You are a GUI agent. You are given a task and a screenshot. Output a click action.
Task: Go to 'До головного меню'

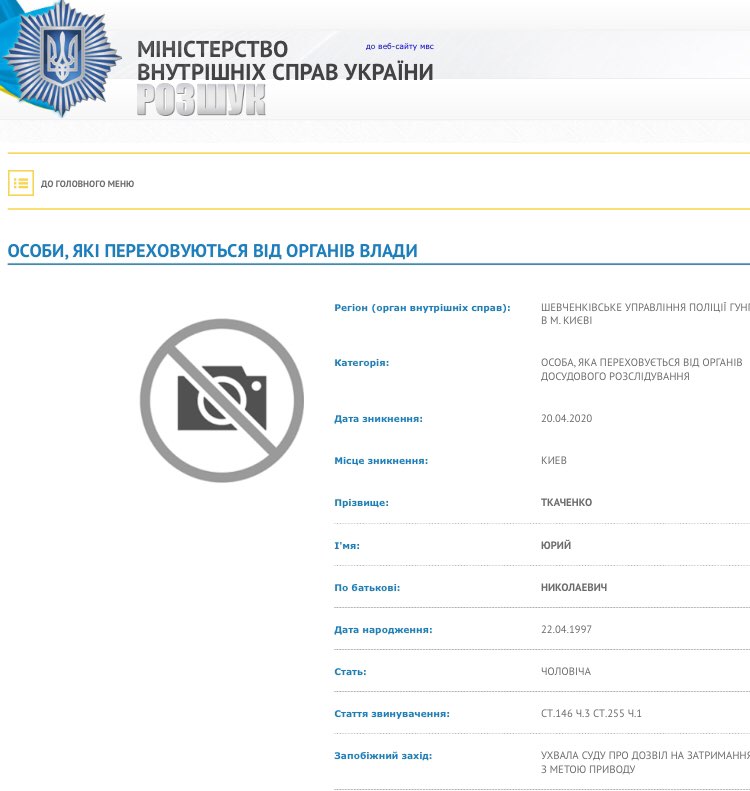tap(87, 184)
